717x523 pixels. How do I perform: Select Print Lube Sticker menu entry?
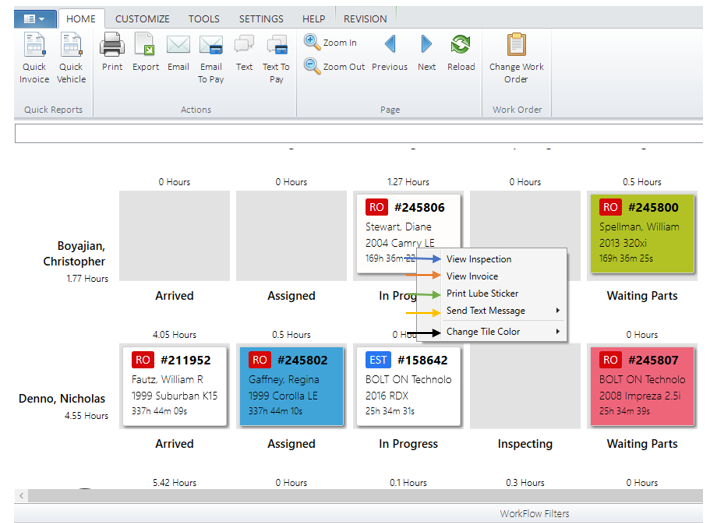(482, 294)
